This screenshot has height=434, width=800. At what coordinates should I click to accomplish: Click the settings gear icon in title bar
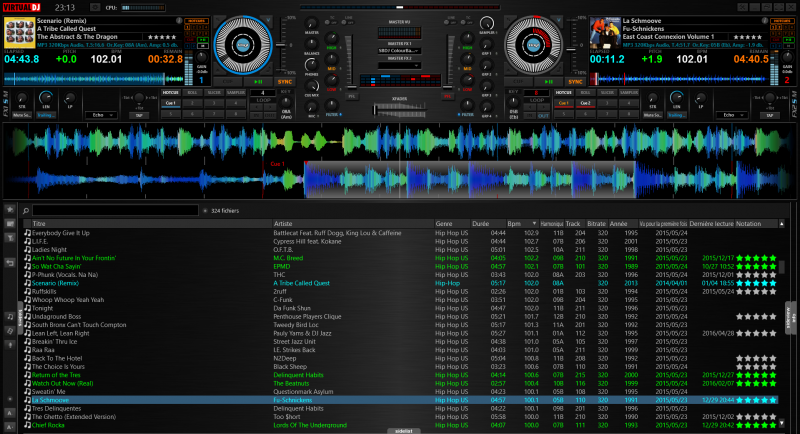95,7
